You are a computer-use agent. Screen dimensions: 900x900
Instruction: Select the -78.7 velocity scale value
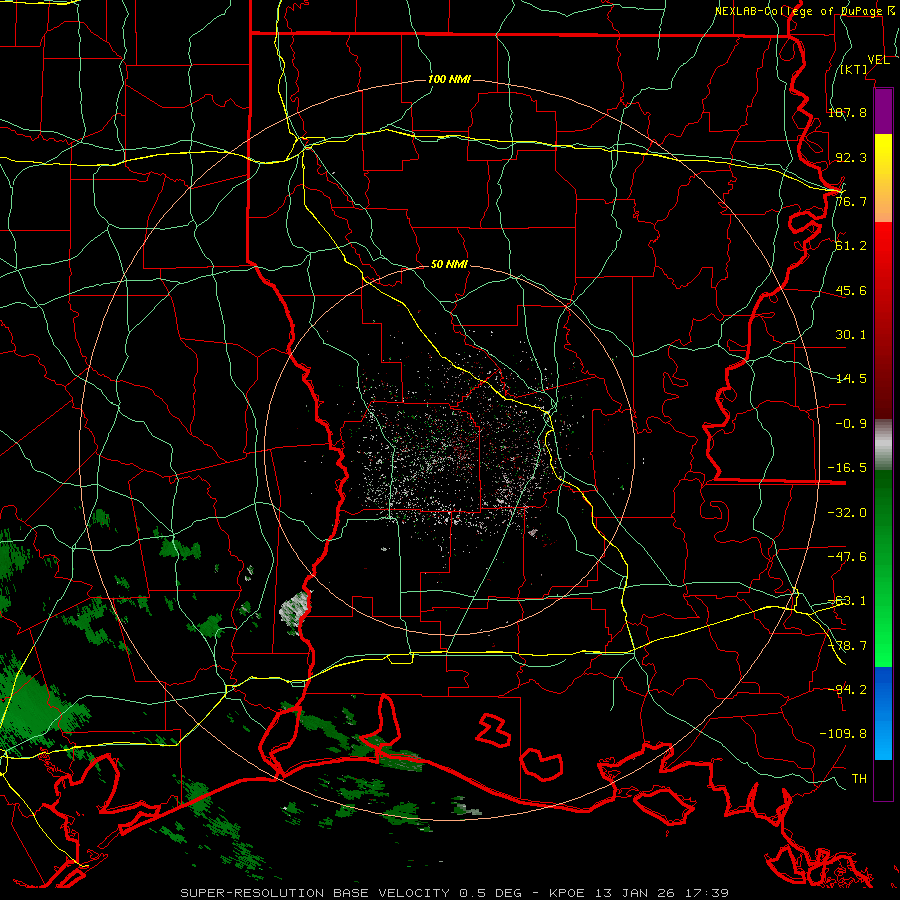[x=847, y=646]
